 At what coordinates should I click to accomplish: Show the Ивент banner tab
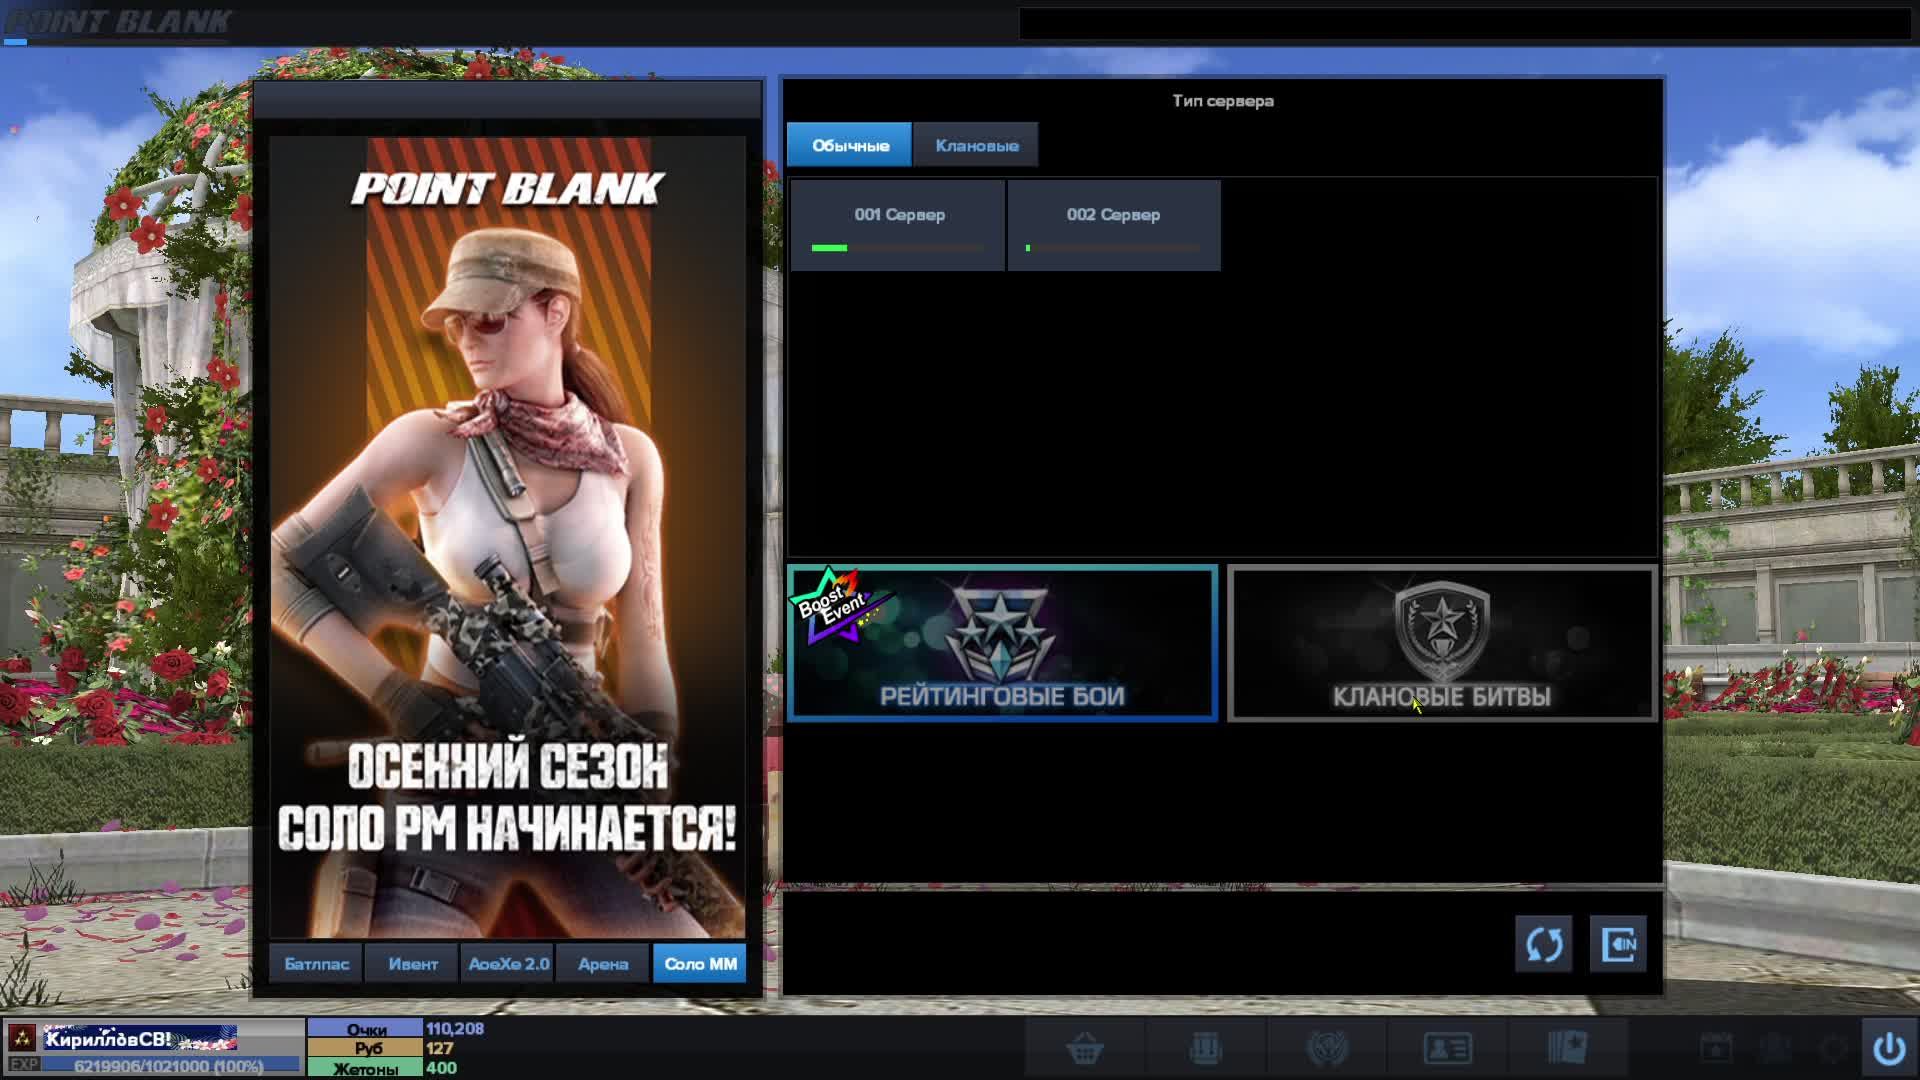412,964
